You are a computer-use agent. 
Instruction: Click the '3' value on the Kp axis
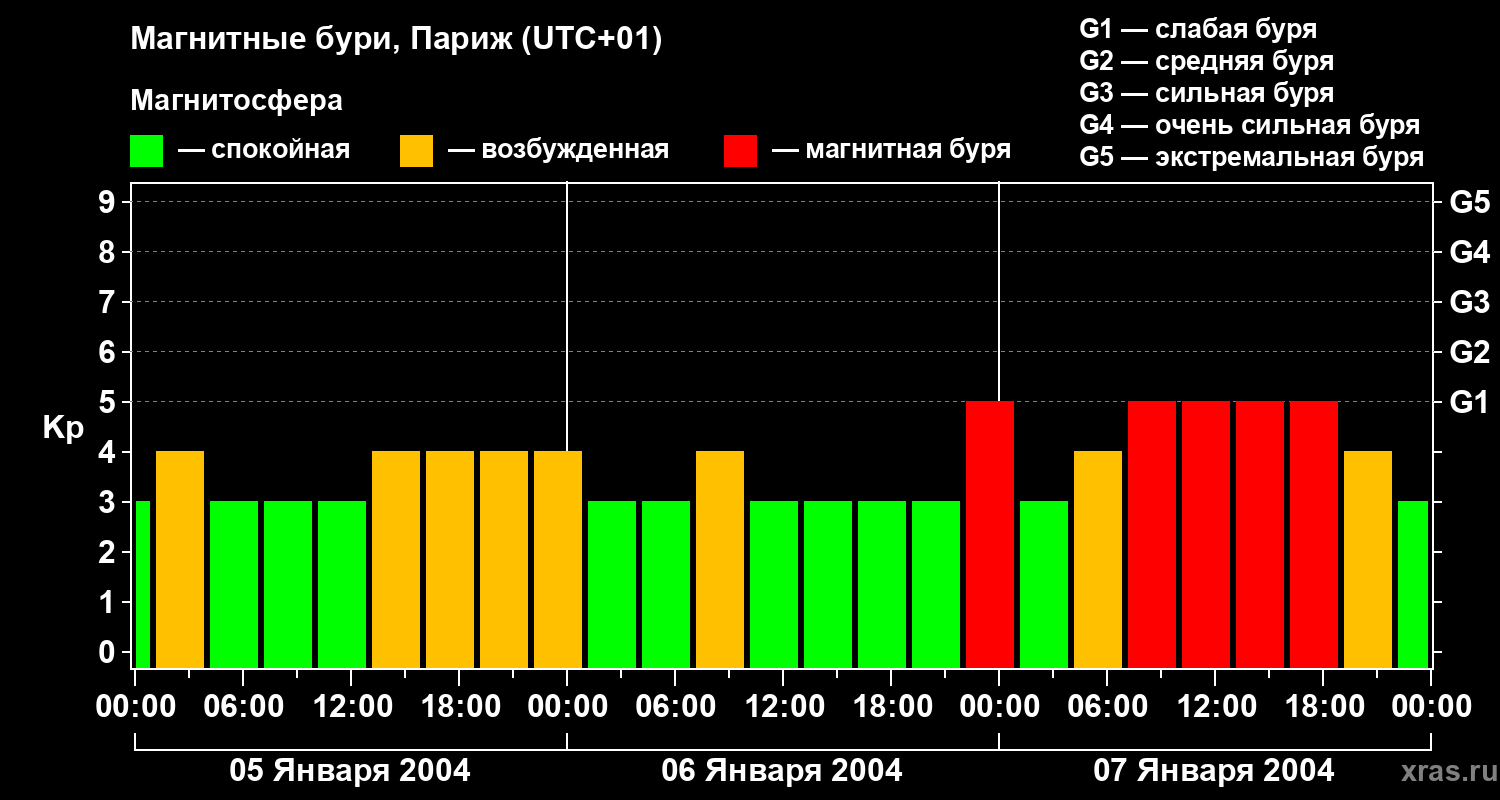108,503
